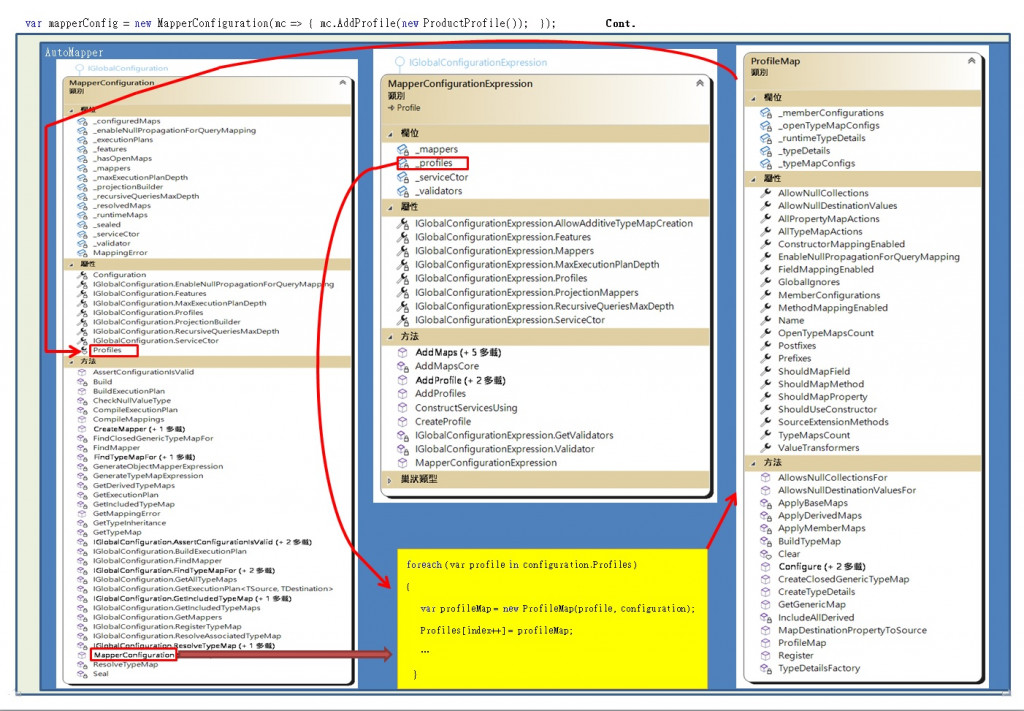The height and width of the screenshot is (711, 1024).
Task: Select the Profiles property in MapperConfiguration
Action: coord(107,350)
